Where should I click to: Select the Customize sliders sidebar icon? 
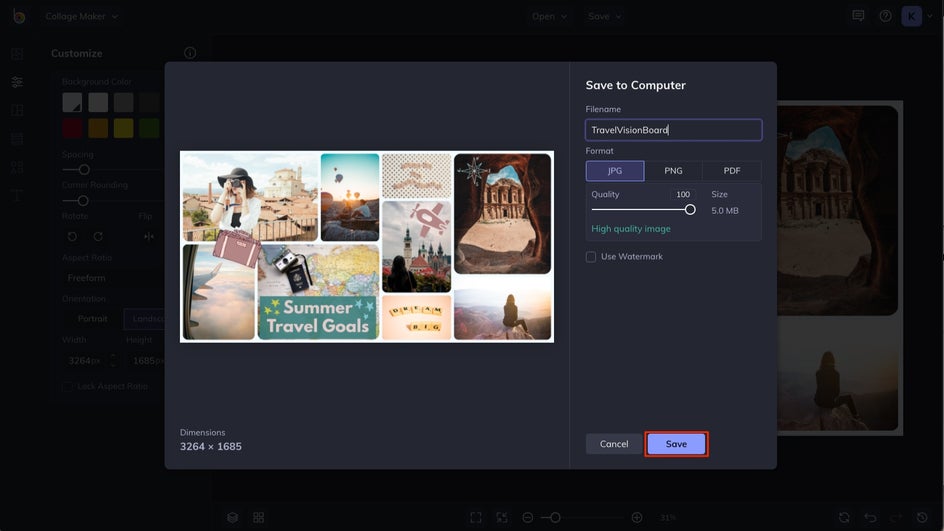(x=17, y=82)
